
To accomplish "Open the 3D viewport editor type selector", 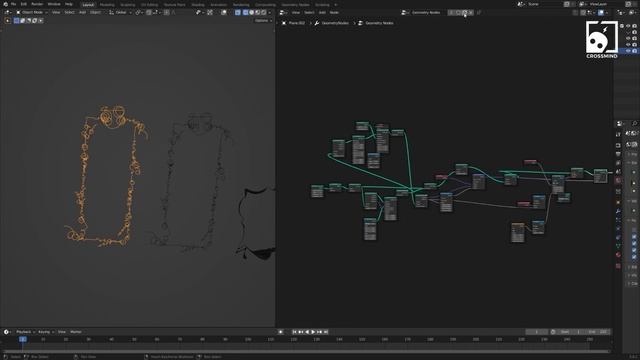I will (7, 12).
